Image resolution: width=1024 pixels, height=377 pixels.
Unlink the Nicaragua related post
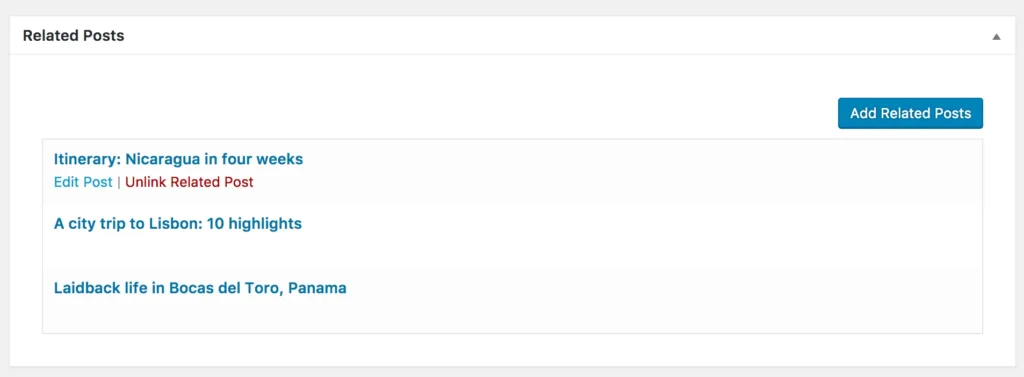tap(189, 182)
